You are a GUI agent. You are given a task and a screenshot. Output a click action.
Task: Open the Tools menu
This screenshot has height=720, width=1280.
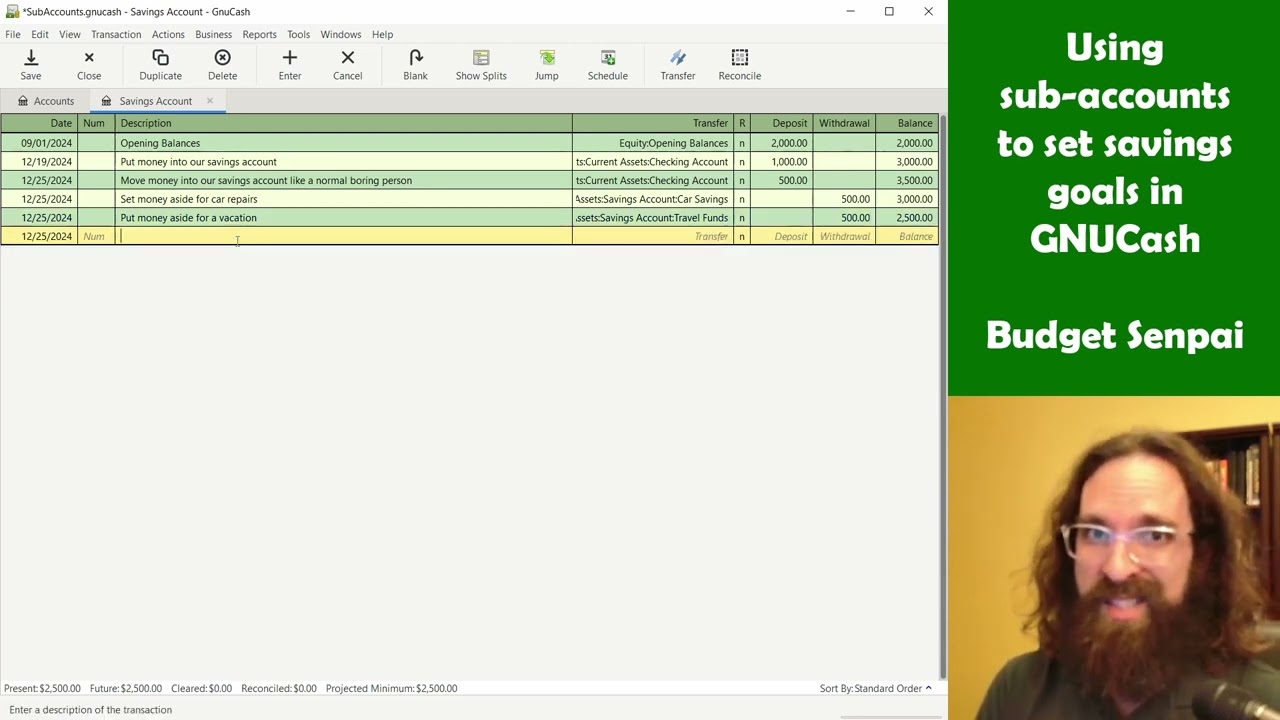(298, 34)
